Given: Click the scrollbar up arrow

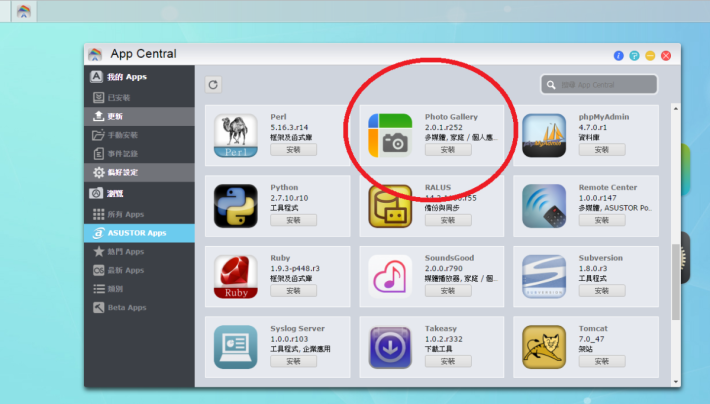Looking at the screenshot, I should pyautogui.click(x=676, y=109).
